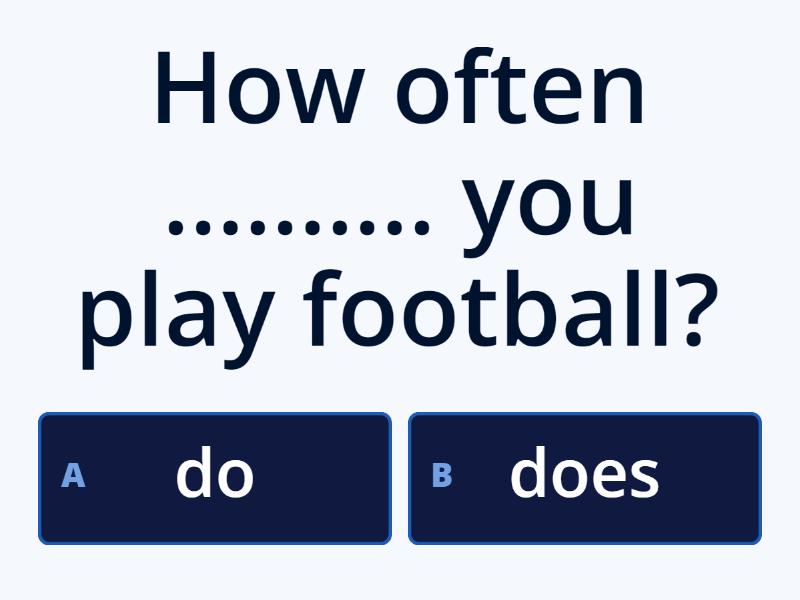Image resolution: width=800 pixels, height=600 pixels.
Task: Click the letter A label on answer option
Action: [x=71, y=477]
